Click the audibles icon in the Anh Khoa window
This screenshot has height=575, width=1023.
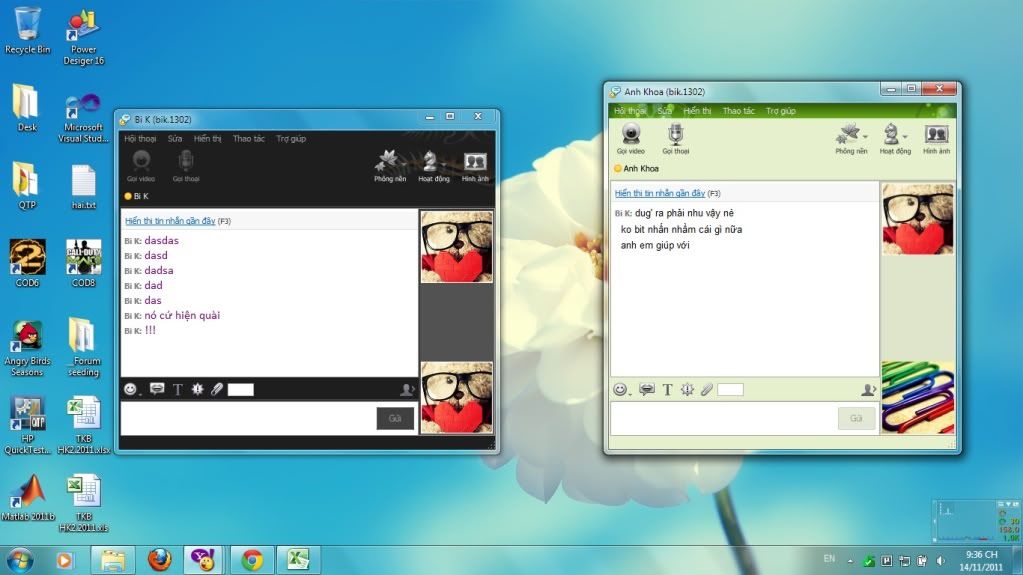647,390
